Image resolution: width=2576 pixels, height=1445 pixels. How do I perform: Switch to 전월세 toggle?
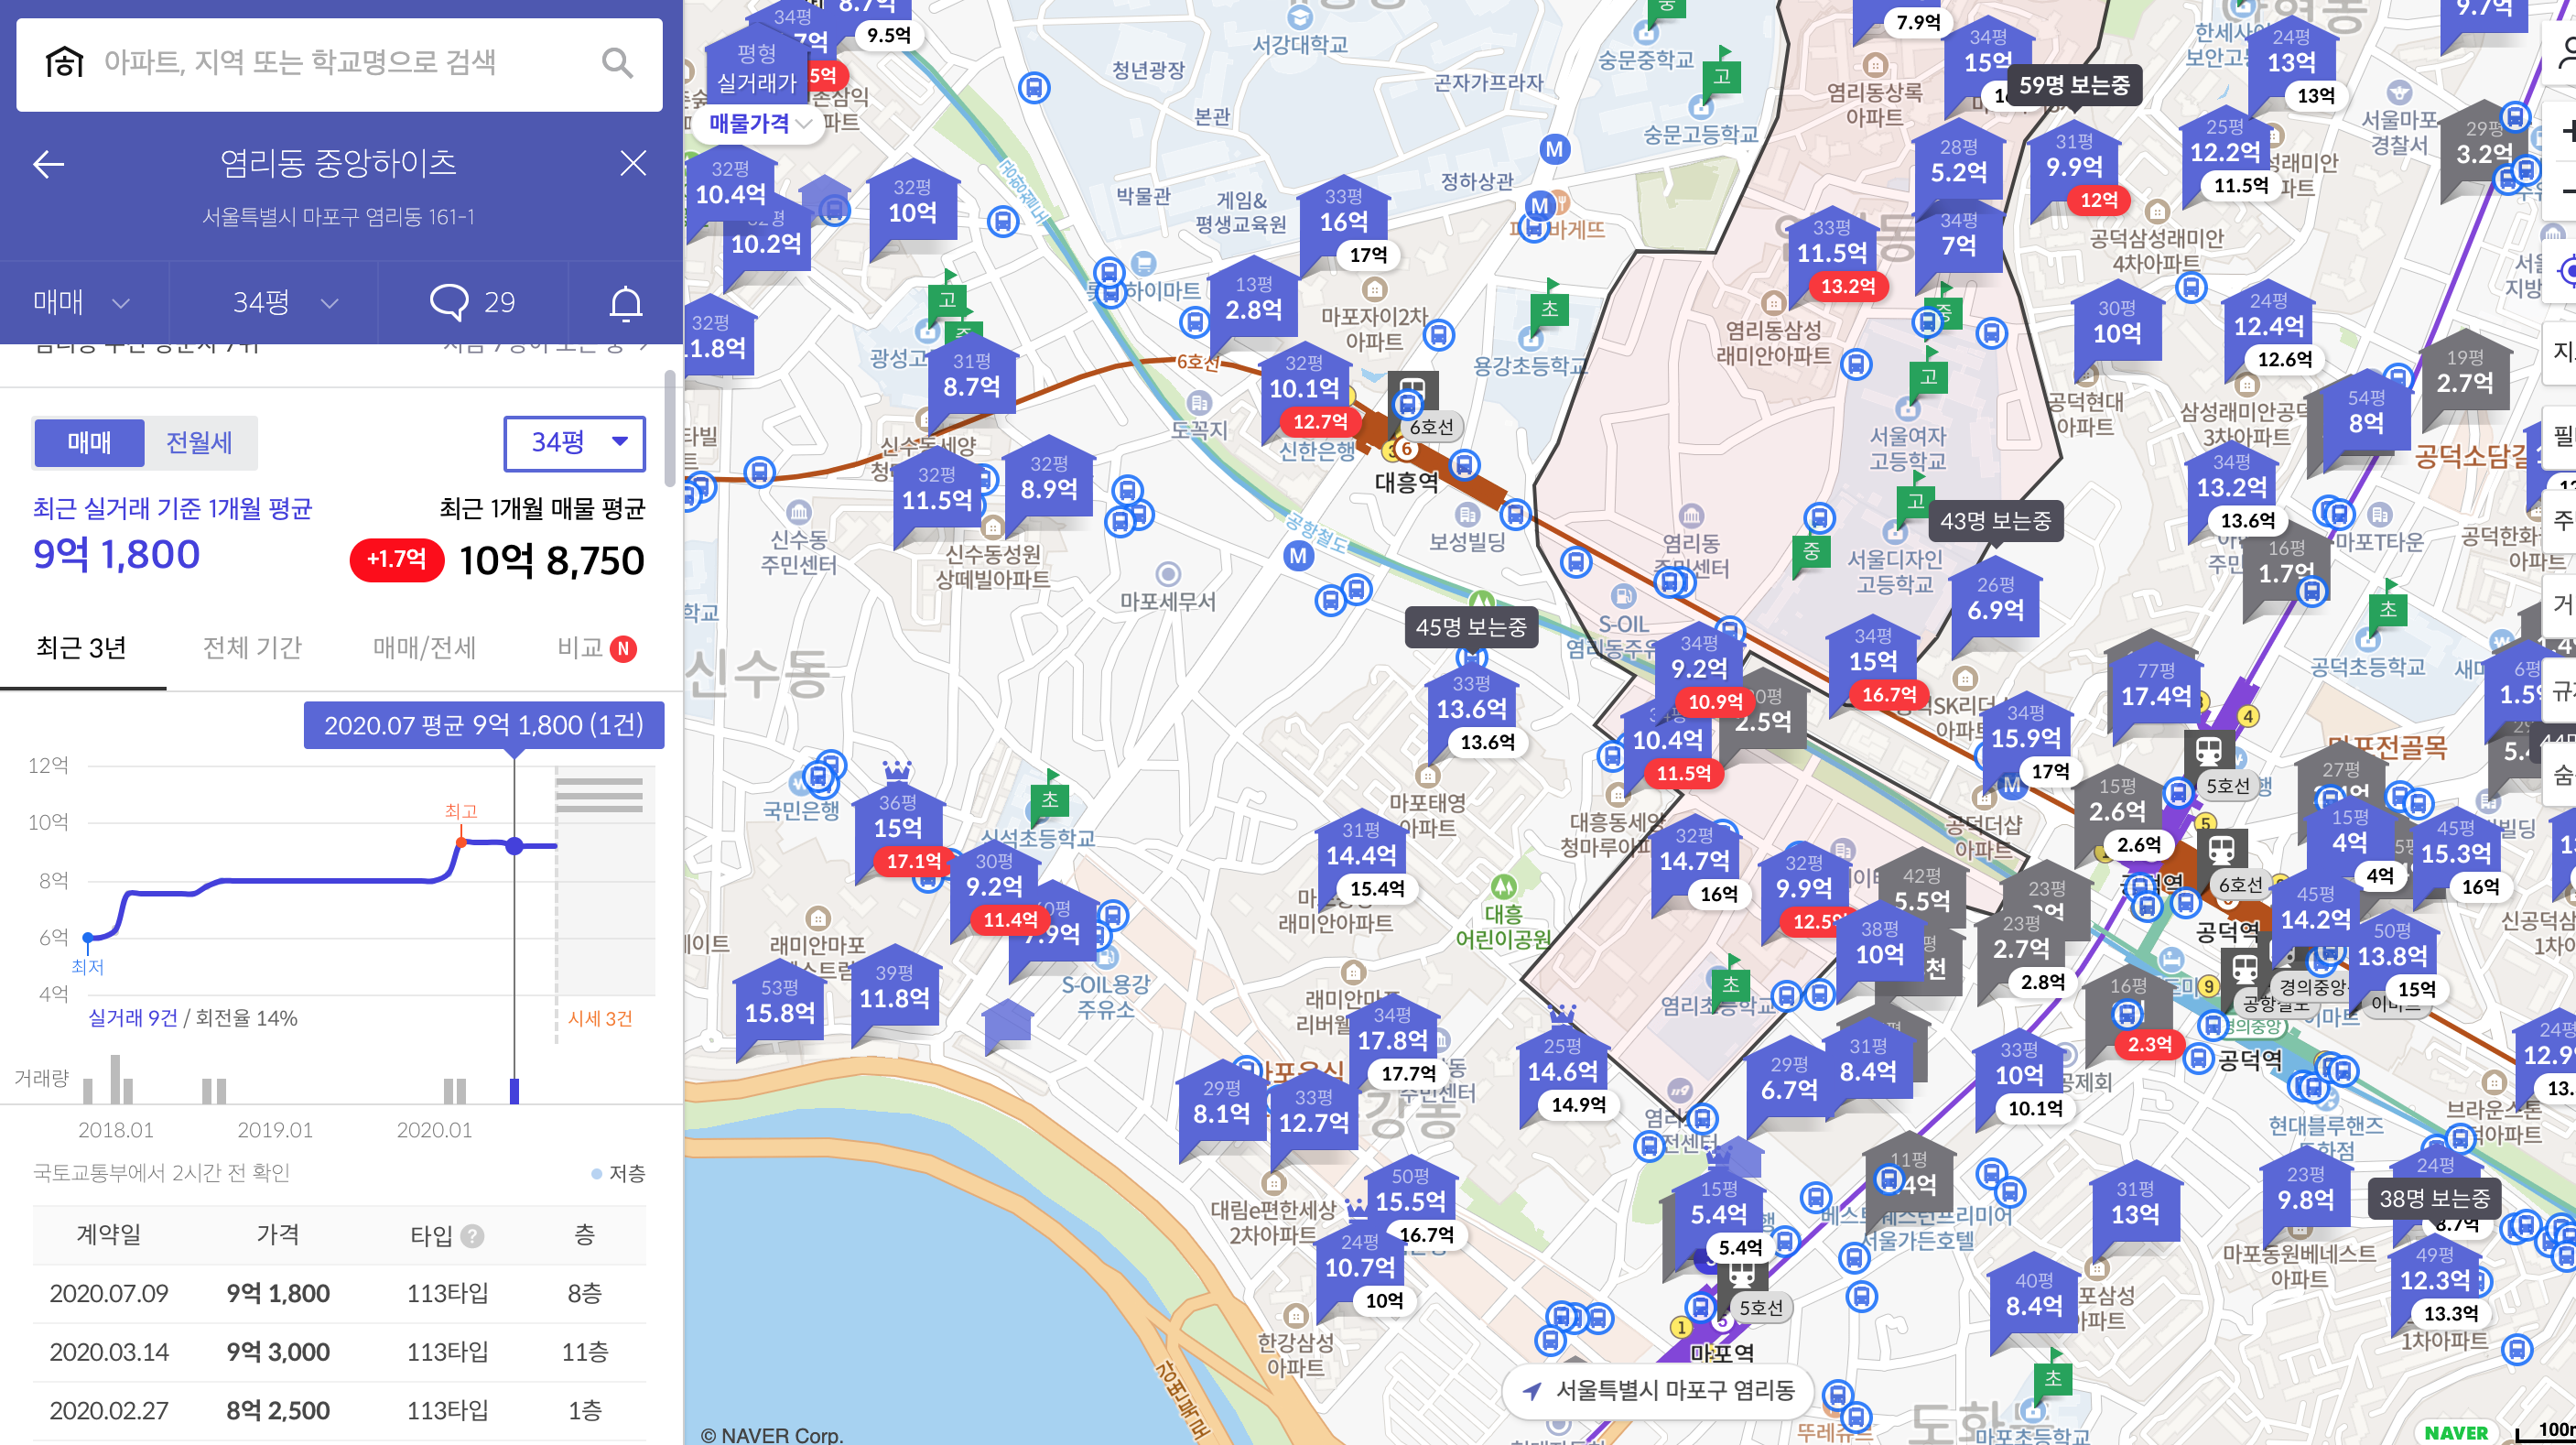click(199, 442)
